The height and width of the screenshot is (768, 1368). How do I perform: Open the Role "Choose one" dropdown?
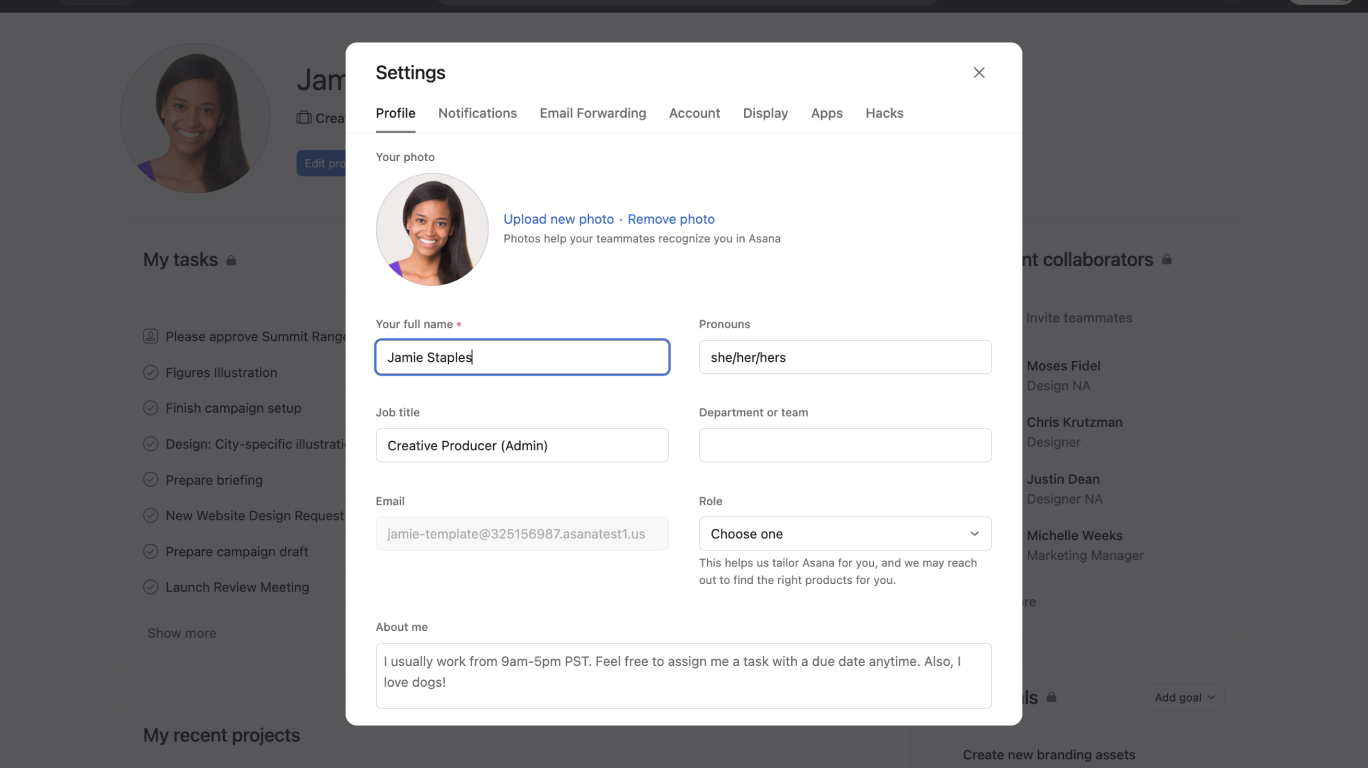tap(844, 533)
